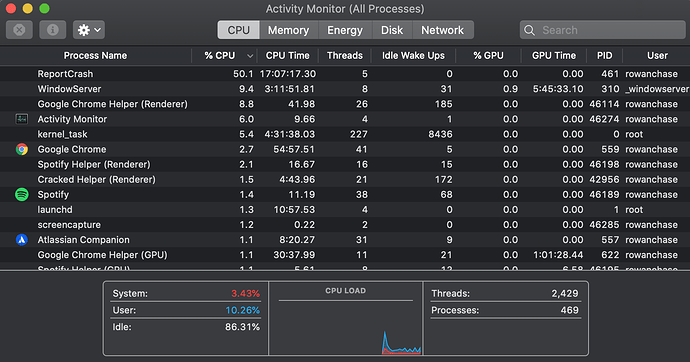Image resolution: width=690 pixels, height=362 pixels.
Task: Switch to the Memory tab
Action: pyautogui.click(x=288, y=30)
